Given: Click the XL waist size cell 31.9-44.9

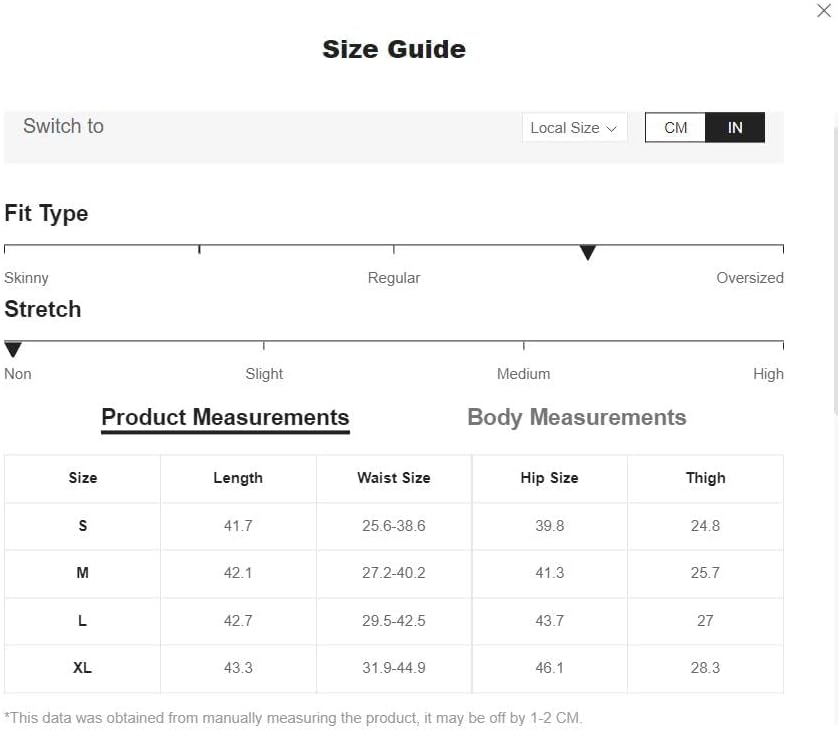Looking at the screenshot, I should [394, 668].
